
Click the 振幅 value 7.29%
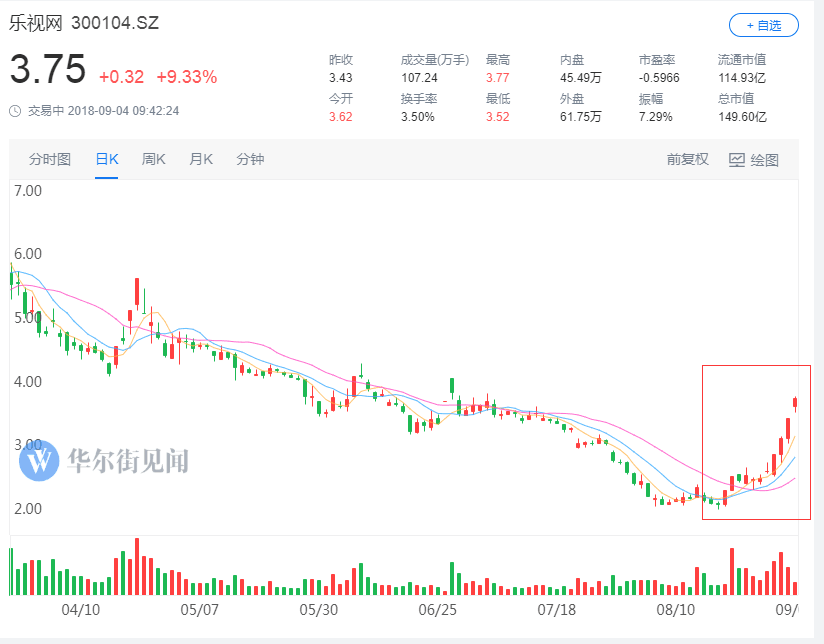coord(655,117)
